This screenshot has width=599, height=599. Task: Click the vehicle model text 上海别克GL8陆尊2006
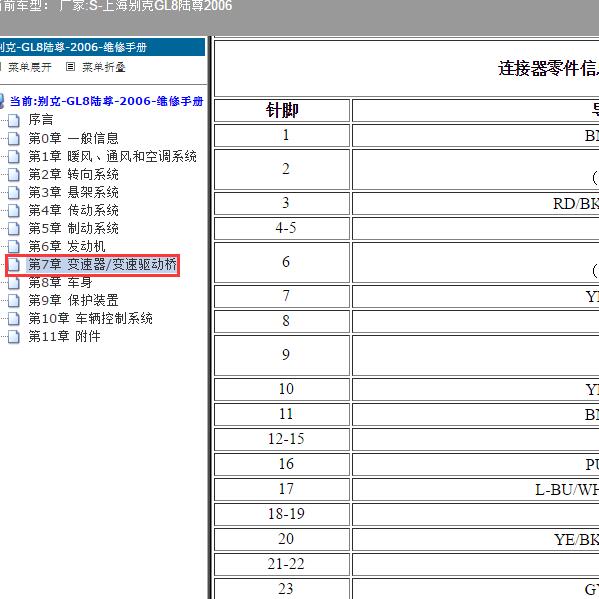click(167, 5)
